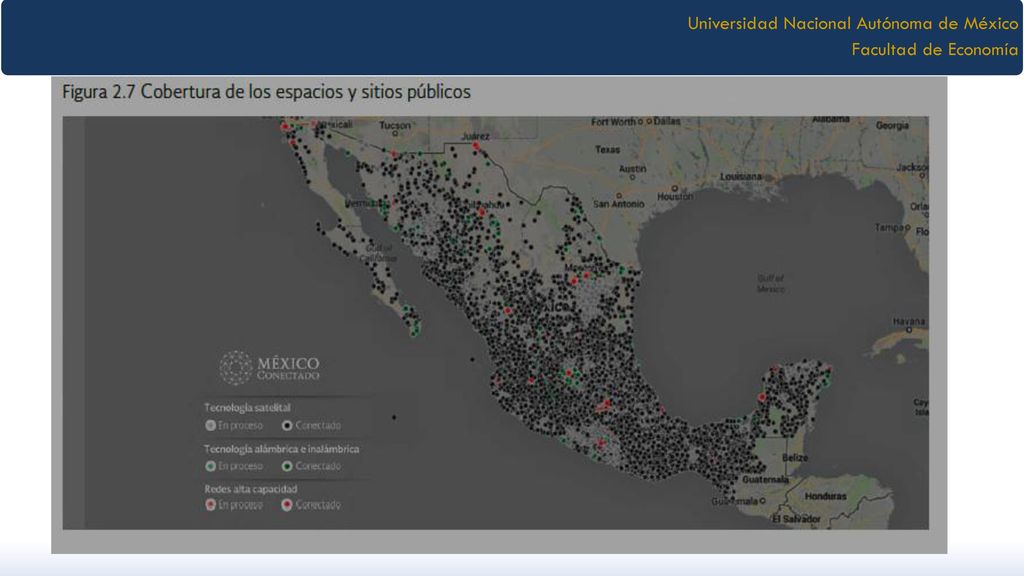Image resolution: width=1024 pixels, height=576 pixels.
Task: Click the Louisiana state label
Action: (741, 176)
